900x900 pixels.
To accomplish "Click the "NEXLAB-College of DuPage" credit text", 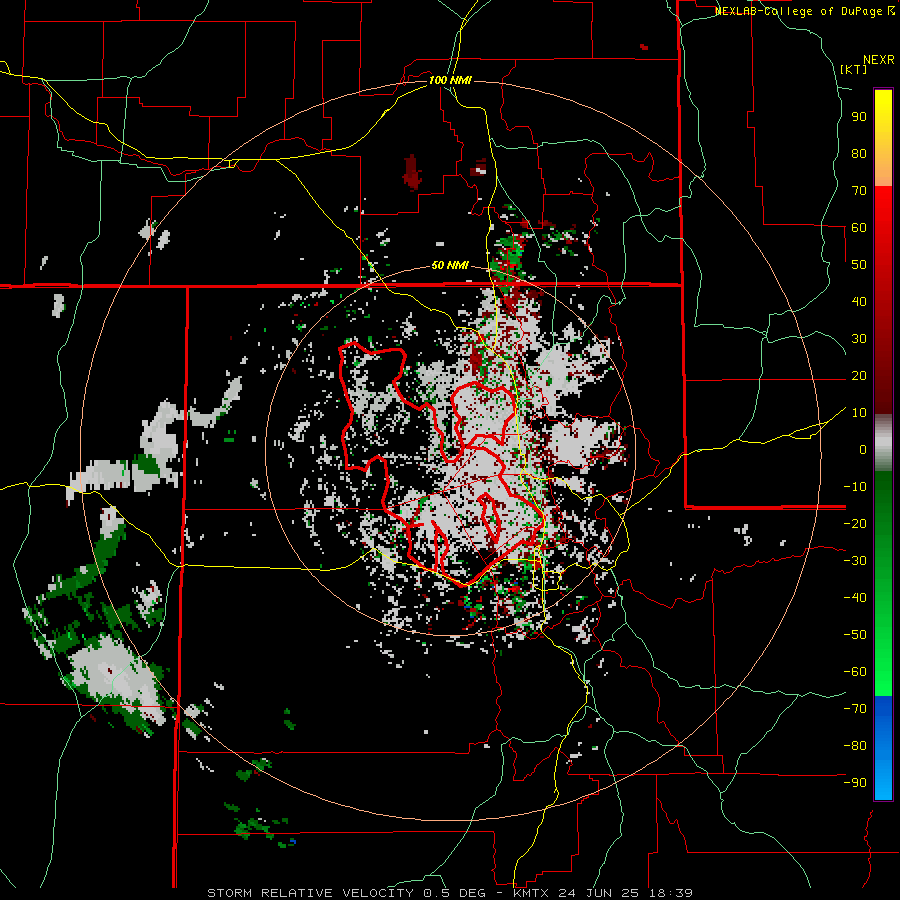I will 798,11.
